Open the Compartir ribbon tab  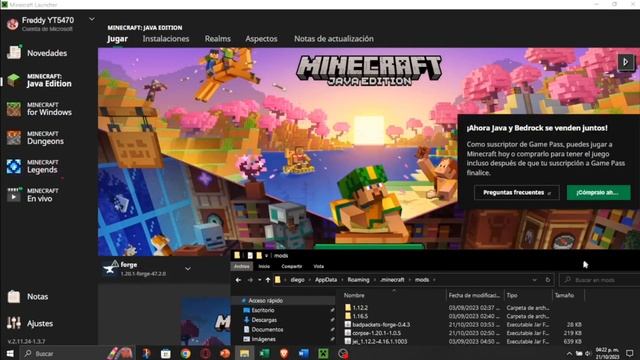click(291, 266)
